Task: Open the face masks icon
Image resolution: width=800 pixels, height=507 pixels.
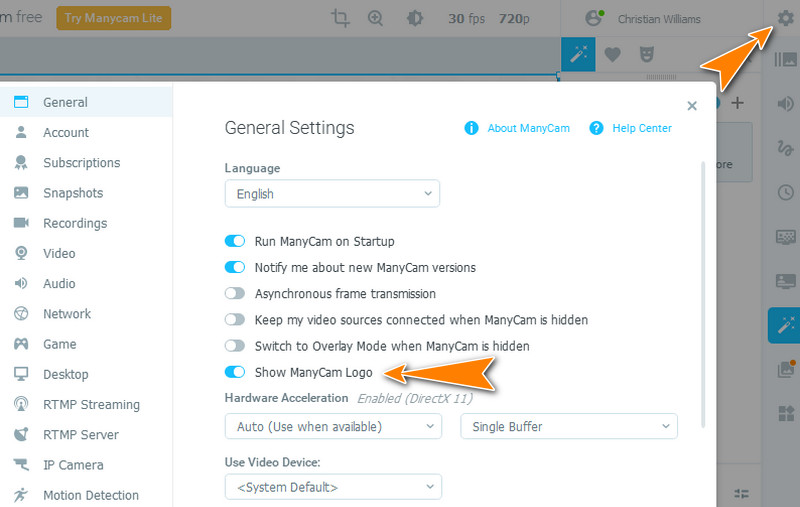Action: 645,55
